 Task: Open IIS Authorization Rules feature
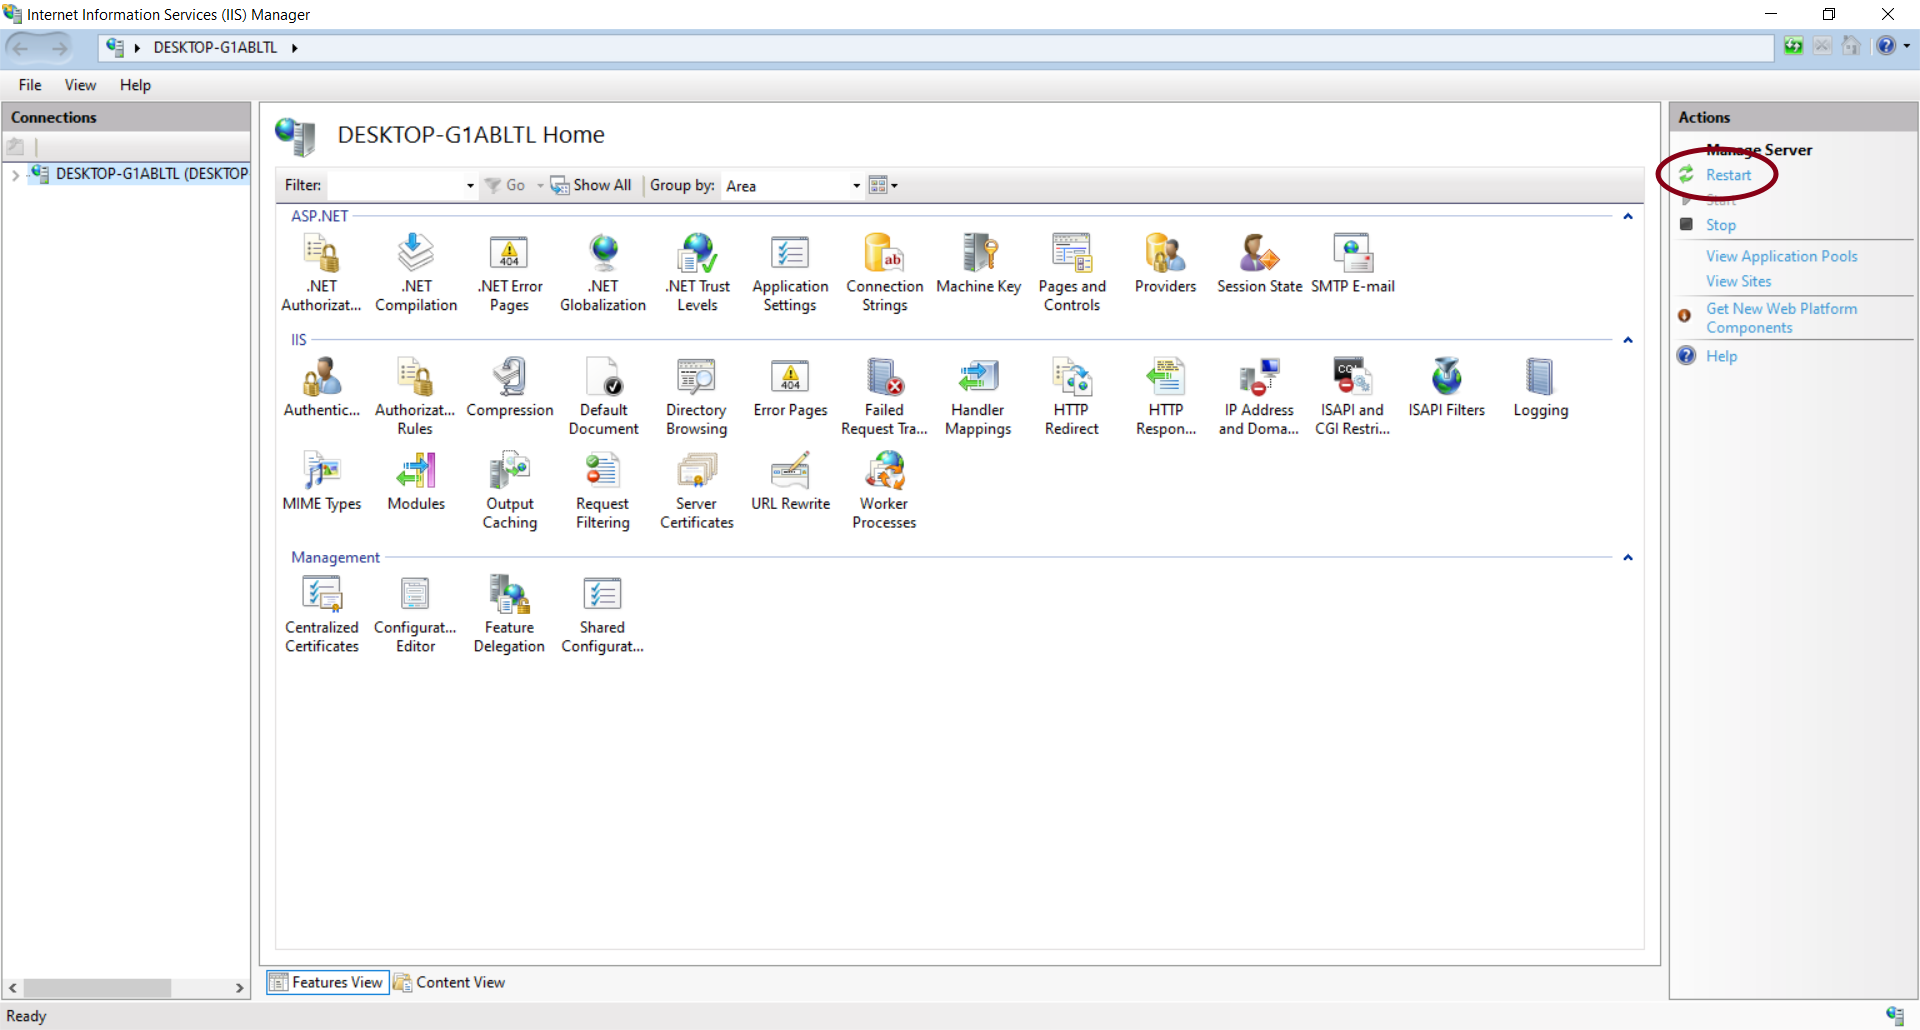point(415,397)
